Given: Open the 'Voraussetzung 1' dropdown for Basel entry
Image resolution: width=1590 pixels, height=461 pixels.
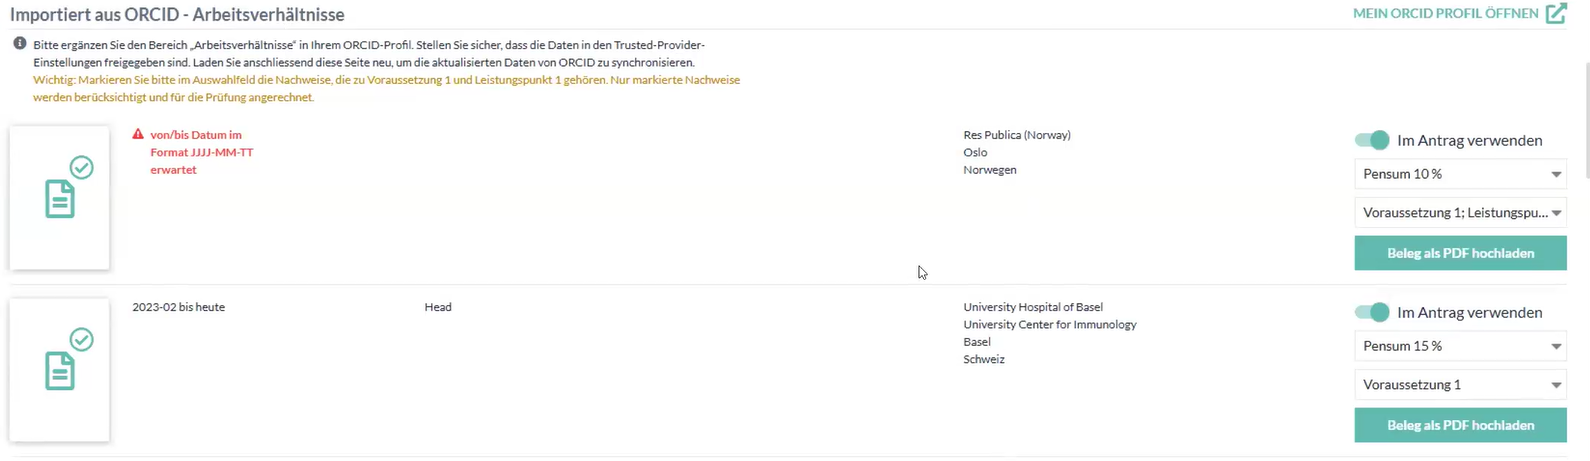Looking at the screenshot, I should point(1460,384).
